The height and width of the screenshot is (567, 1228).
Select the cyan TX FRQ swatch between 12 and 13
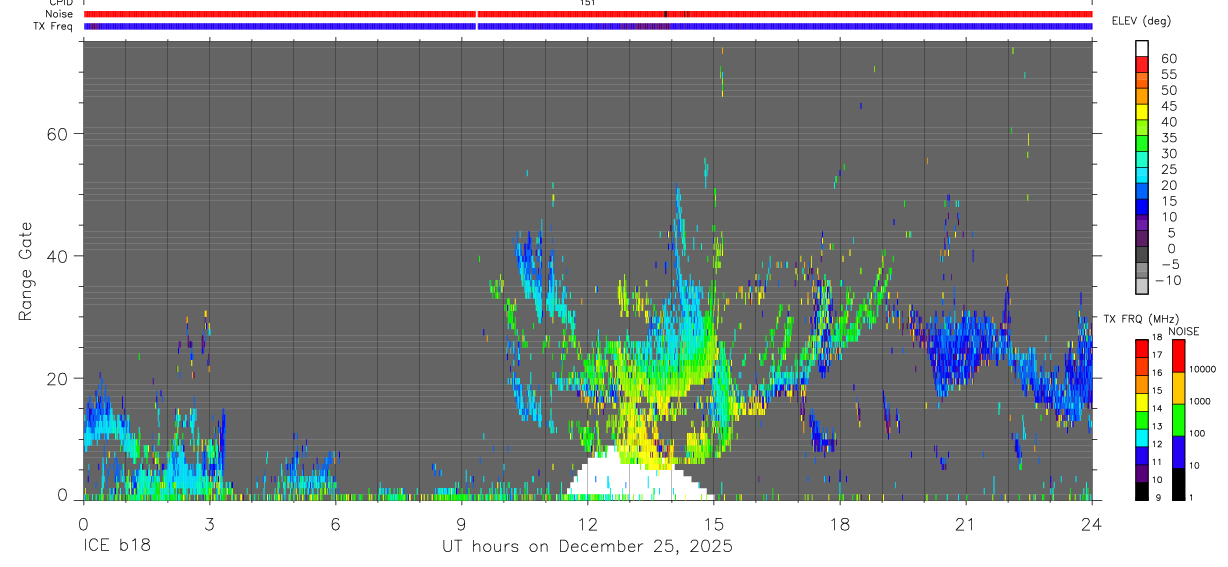tap(1142, 437)
